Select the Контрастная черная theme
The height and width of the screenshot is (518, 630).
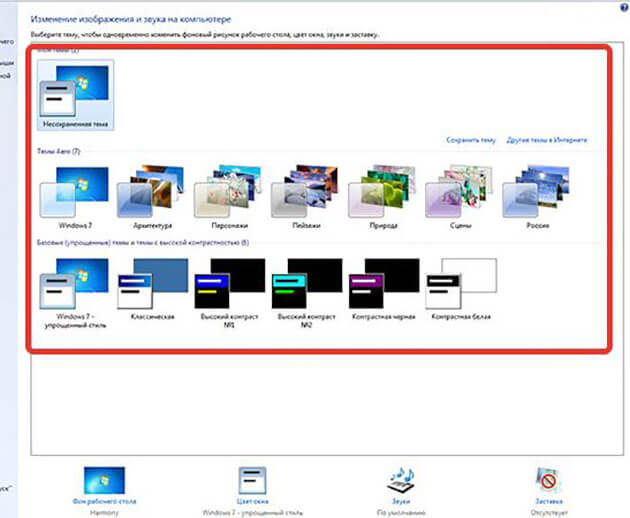coord(383,289)
